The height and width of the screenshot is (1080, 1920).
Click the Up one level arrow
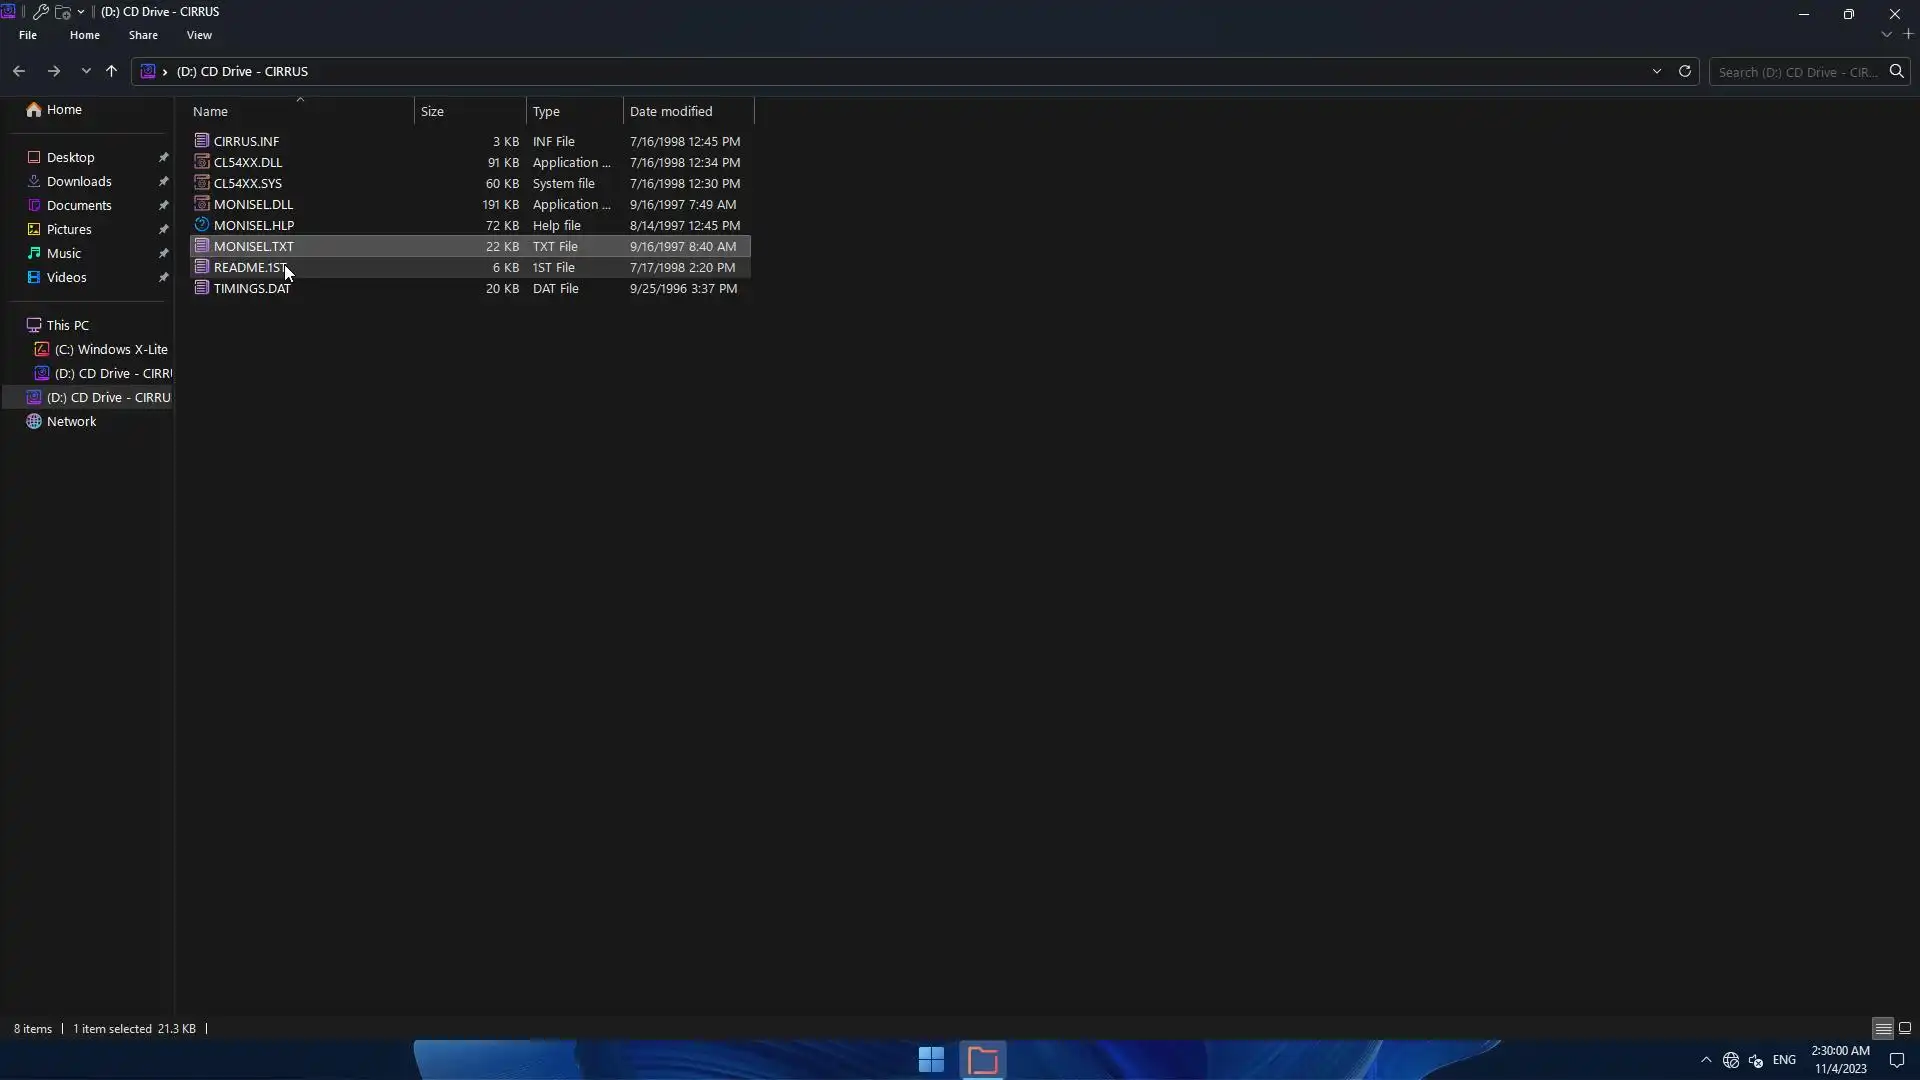[111, 71]
